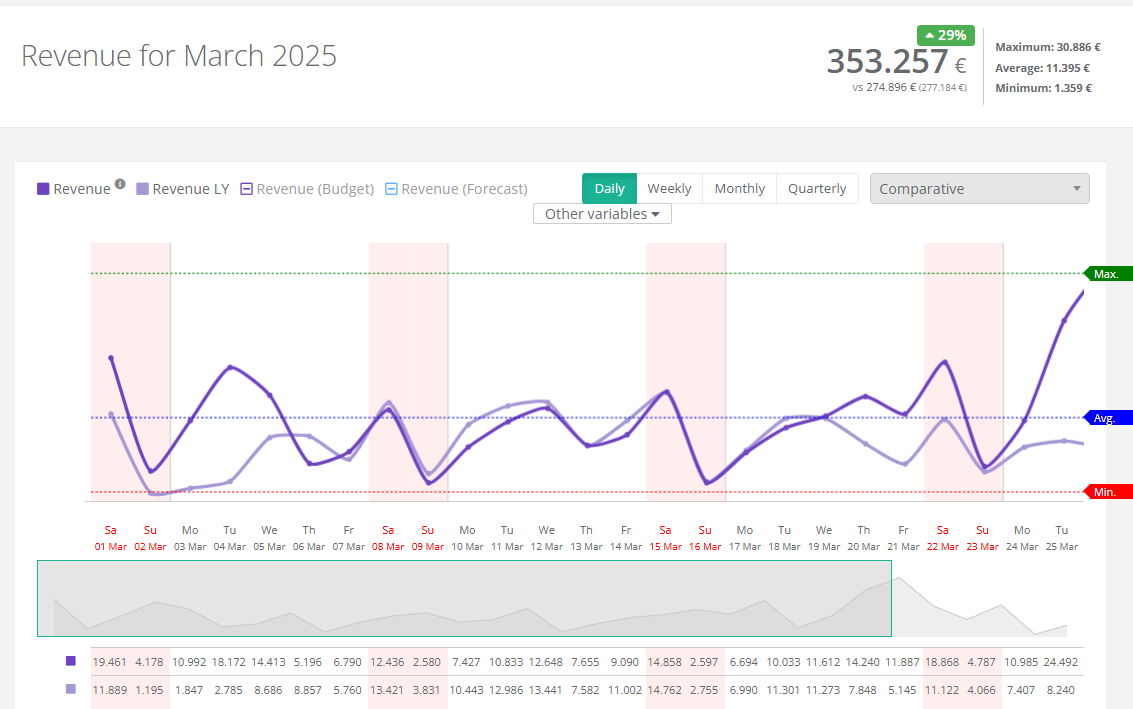Click the 12 Mar axis label

(x=546, y=546)
